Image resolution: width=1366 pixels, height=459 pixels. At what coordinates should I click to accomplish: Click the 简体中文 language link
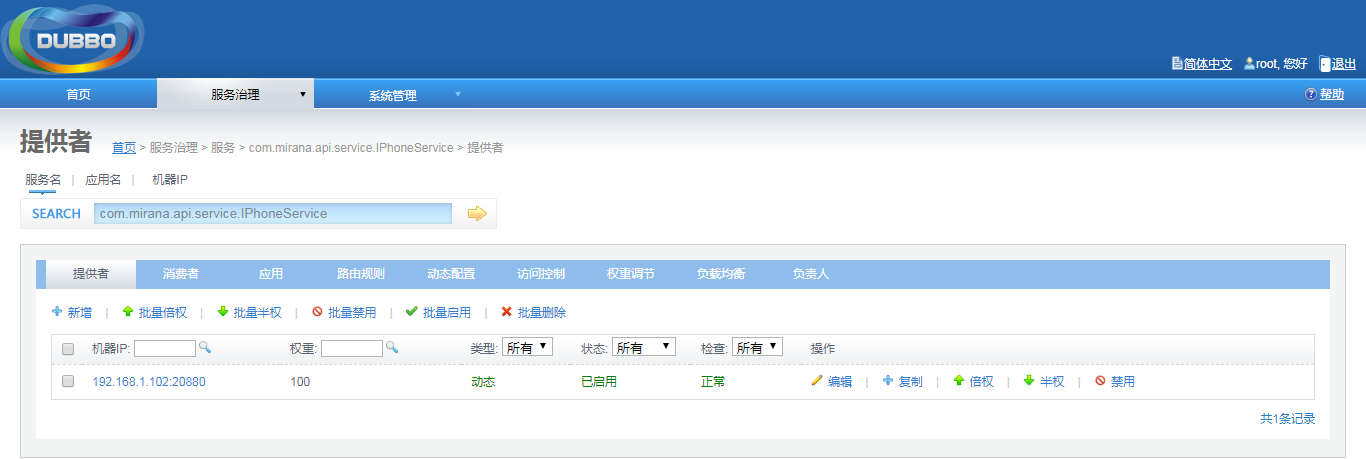pyautogui.click(x=1208, y=63)
